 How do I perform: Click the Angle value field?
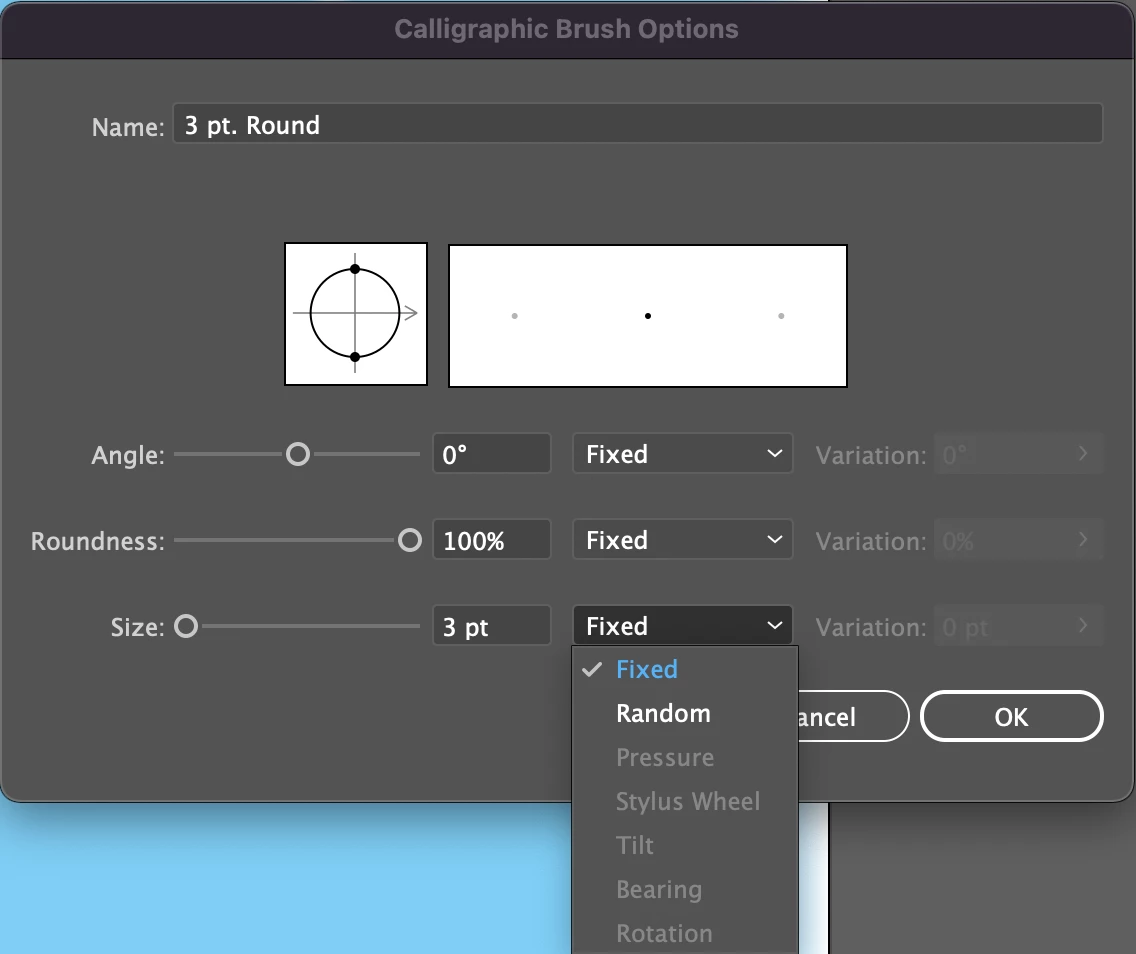tap(491, 455)
